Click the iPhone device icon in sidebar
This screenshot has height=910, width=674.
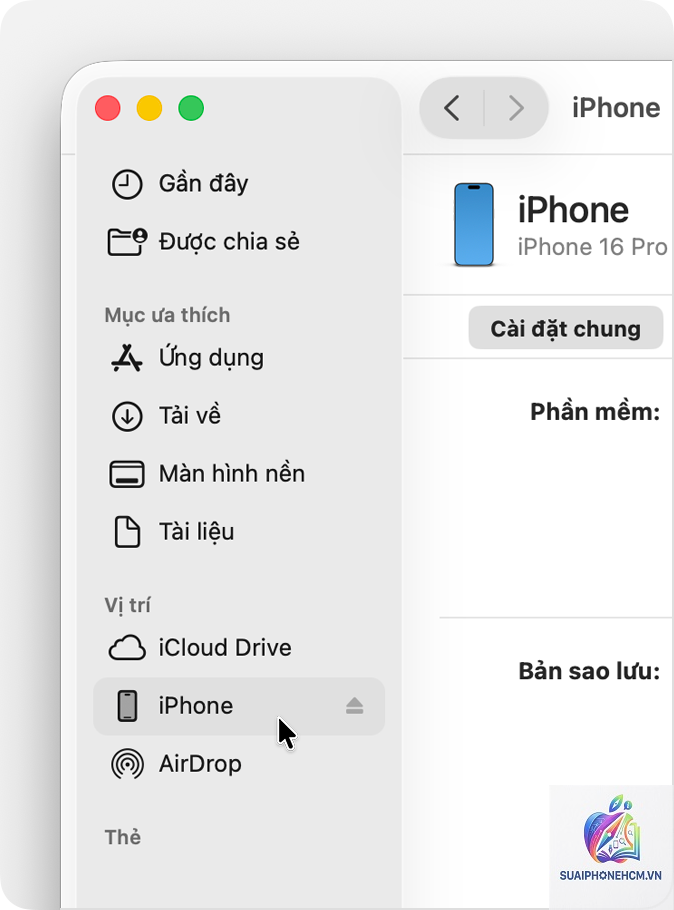[127, 706]
